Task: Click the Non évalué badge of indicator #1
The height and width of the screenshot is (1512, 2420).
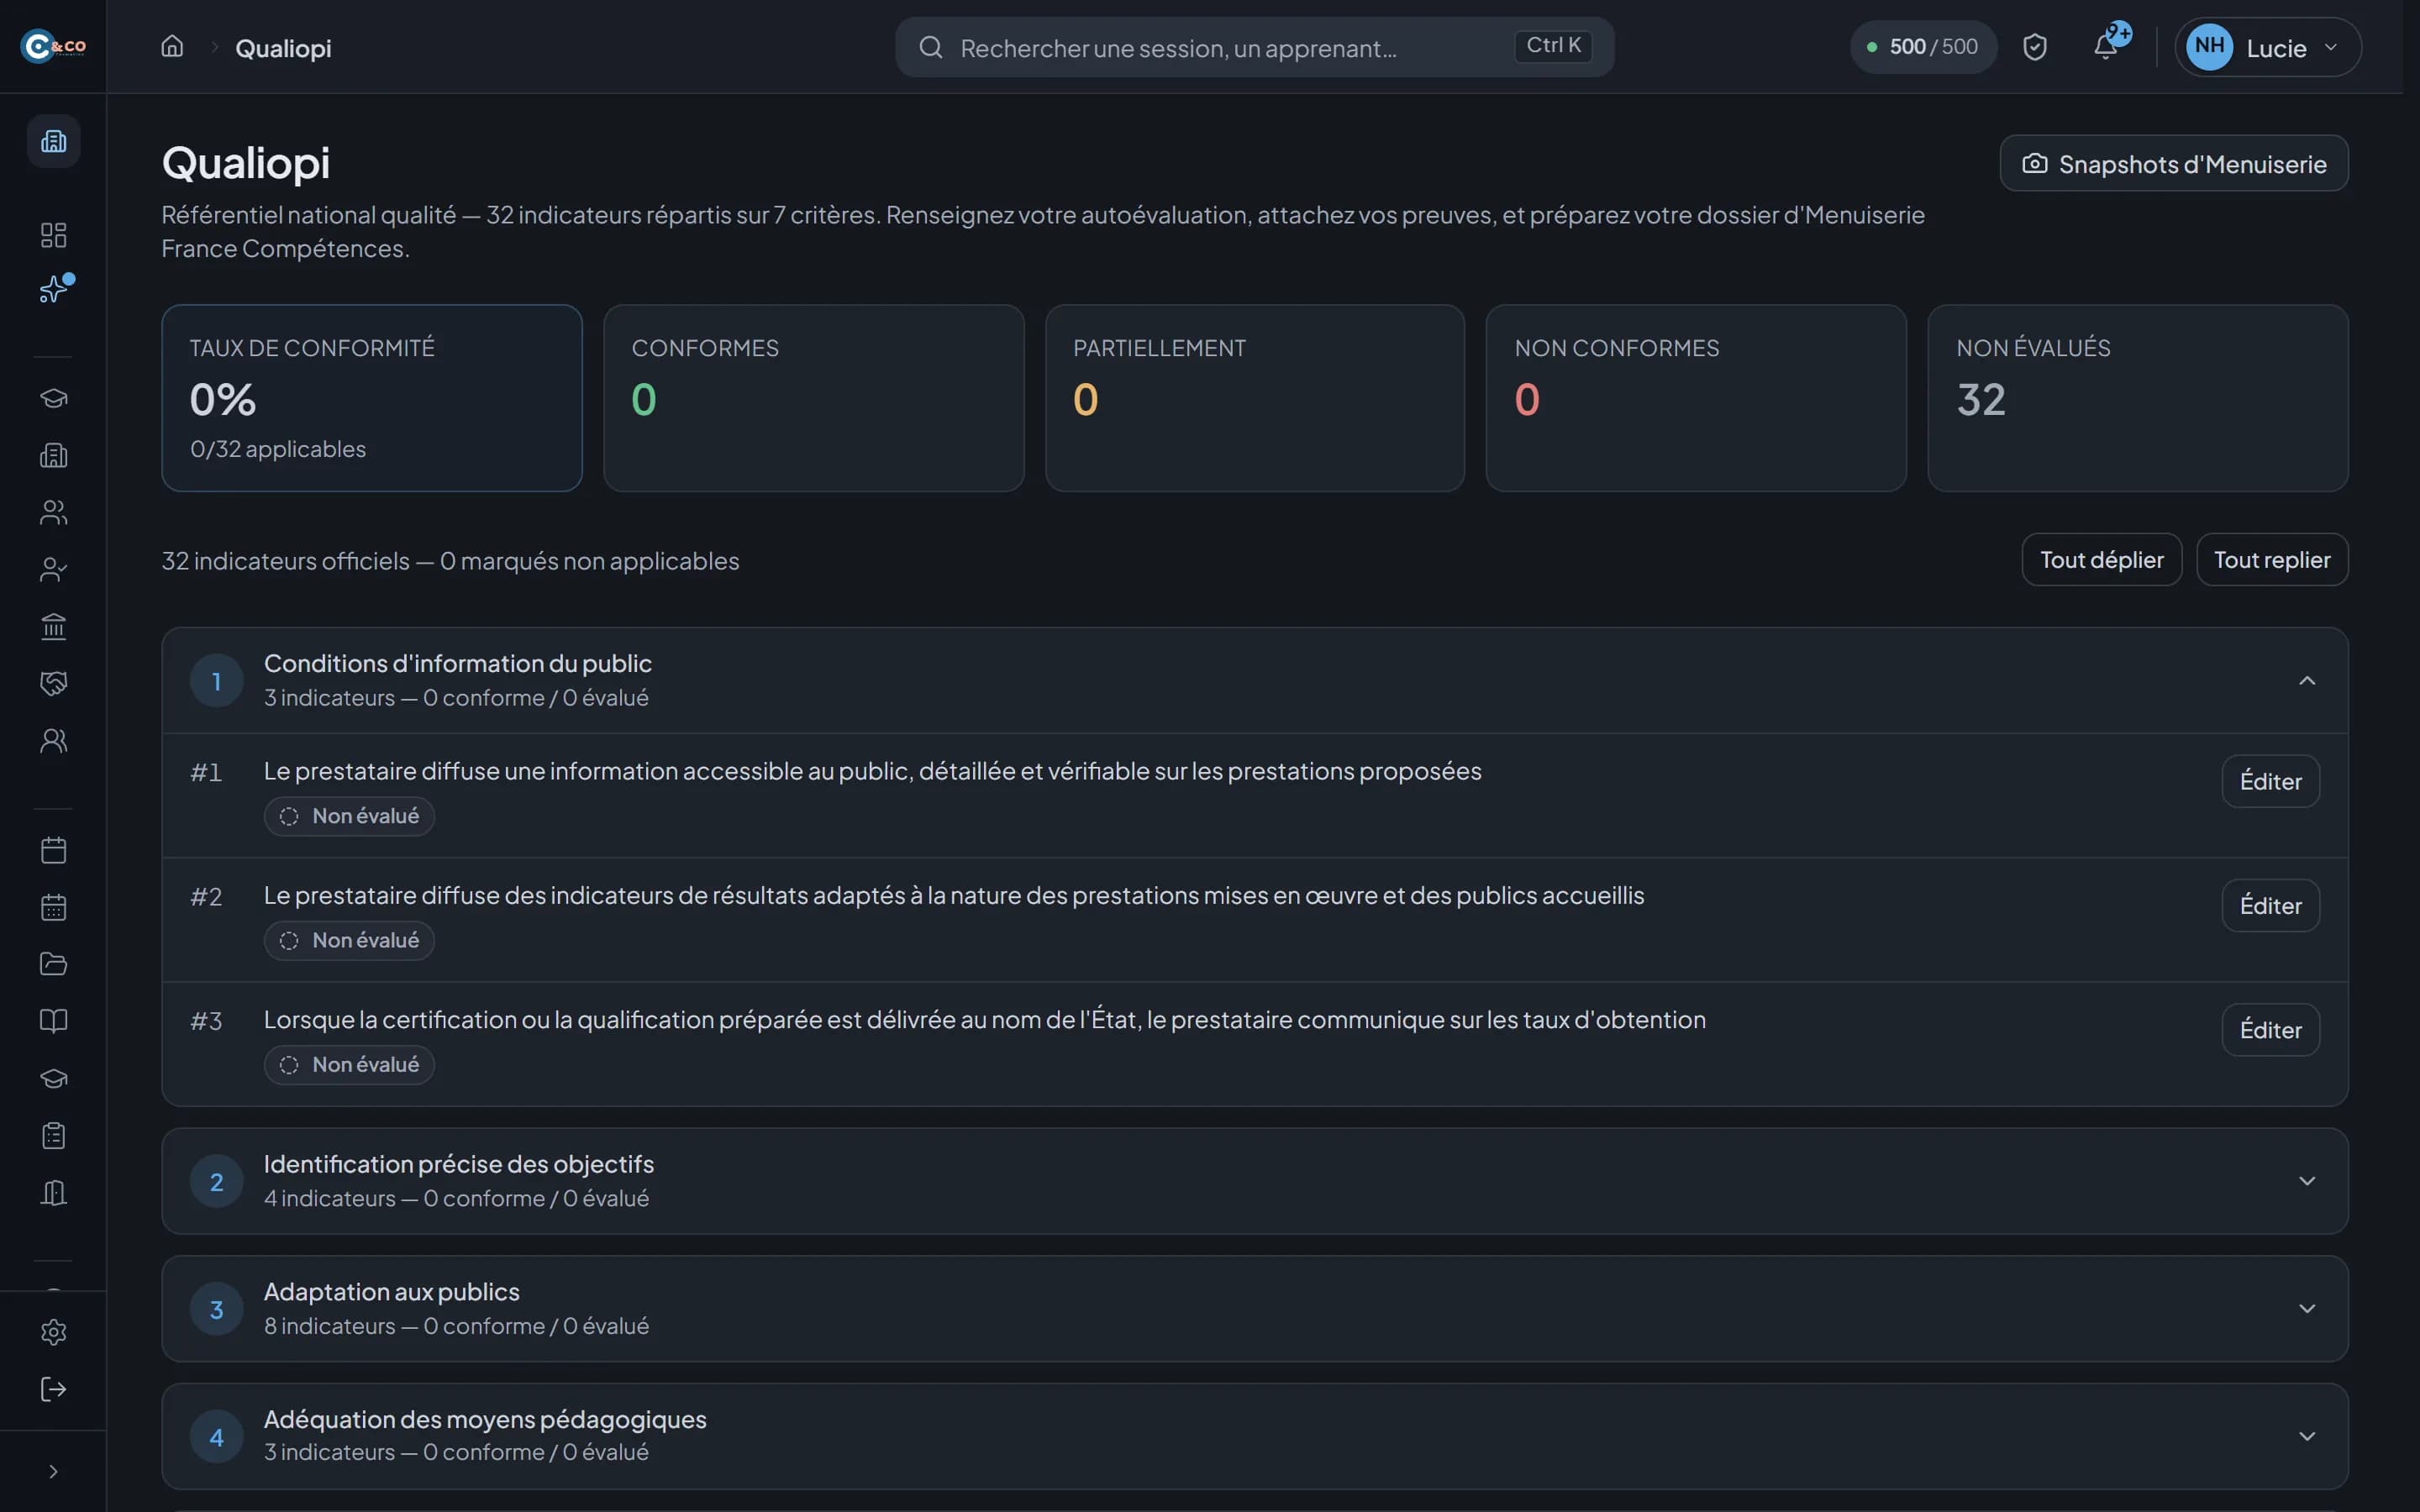Action: point(349,816)
